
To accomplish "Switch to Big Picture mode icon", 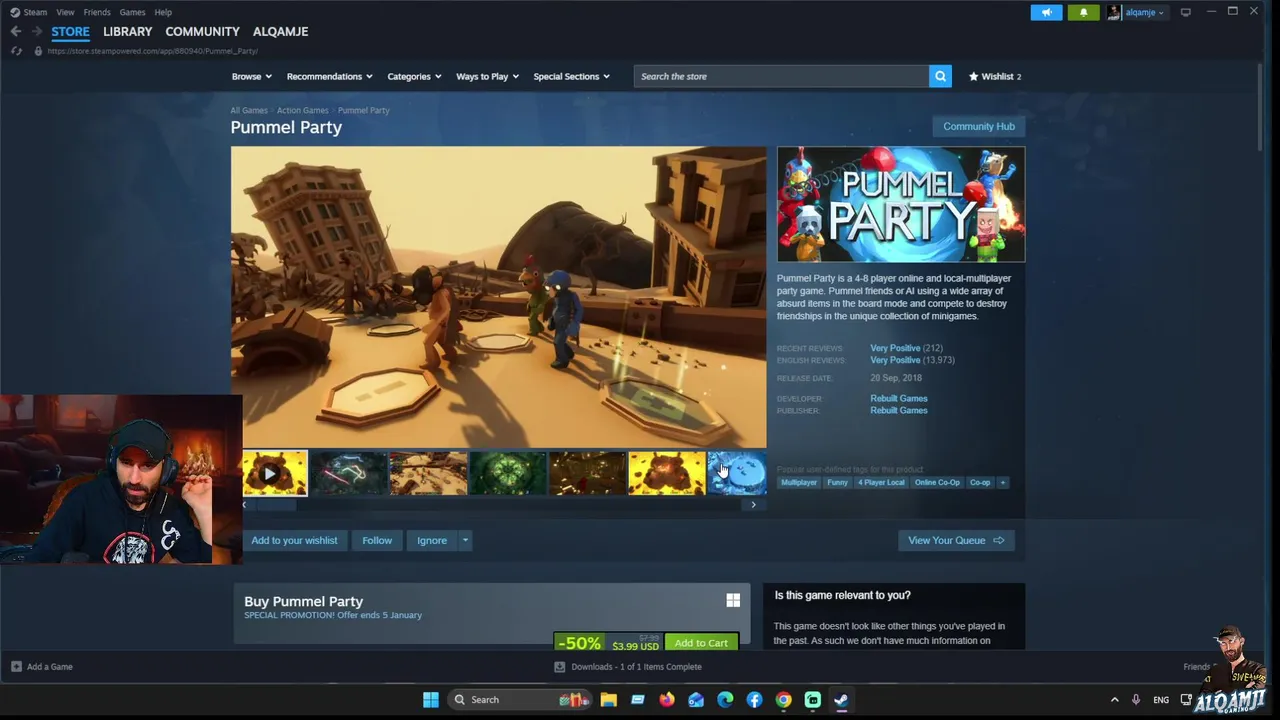I will coord(1186,12).
